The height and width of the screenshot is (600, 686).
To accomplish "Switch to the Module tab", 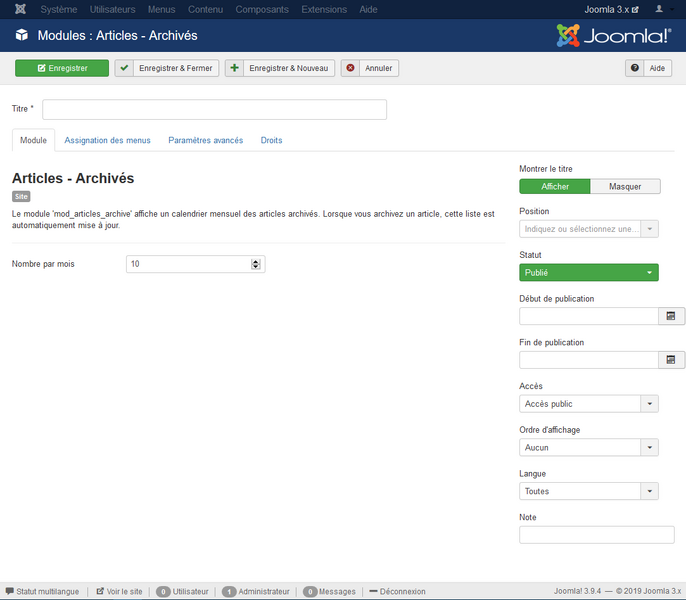I will coord(33,140).
